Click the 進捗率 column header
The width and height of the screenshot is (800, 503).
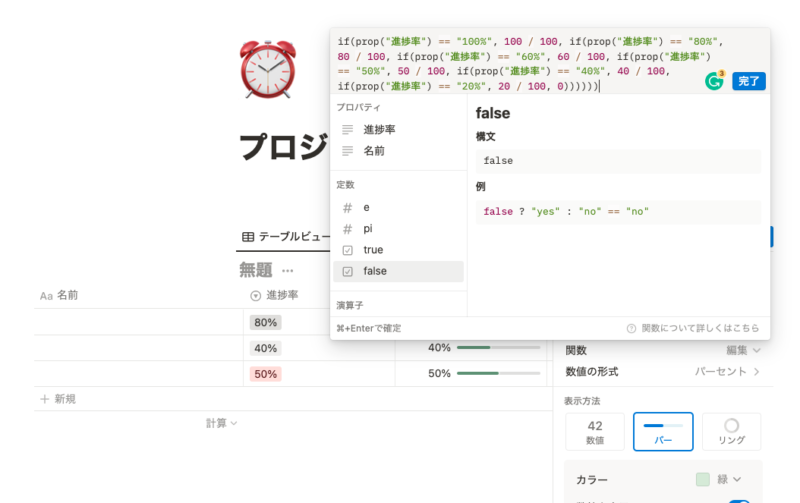pyautogui.click(x=286, y=295)
